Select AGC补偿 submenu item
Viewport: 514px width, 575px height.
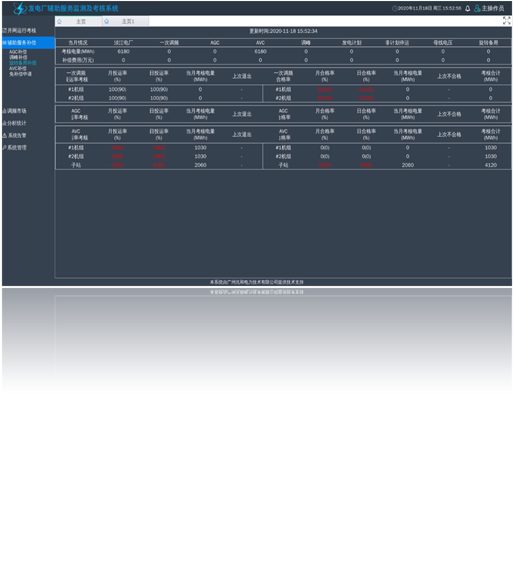tap(18, 52)
